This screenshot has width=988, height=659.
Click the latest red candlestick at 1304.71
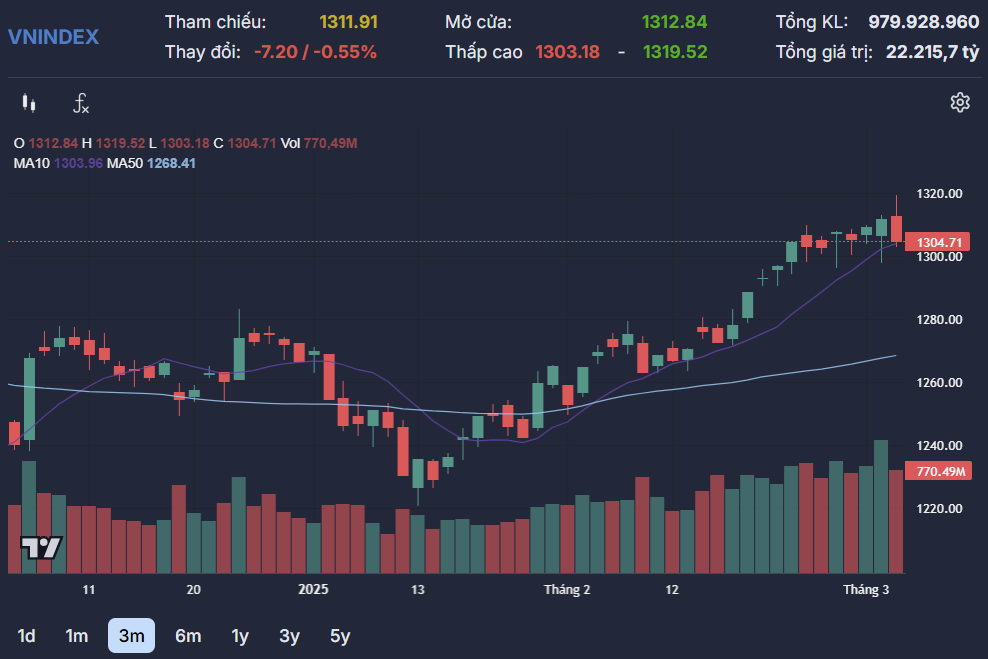[x=896, y=228]
